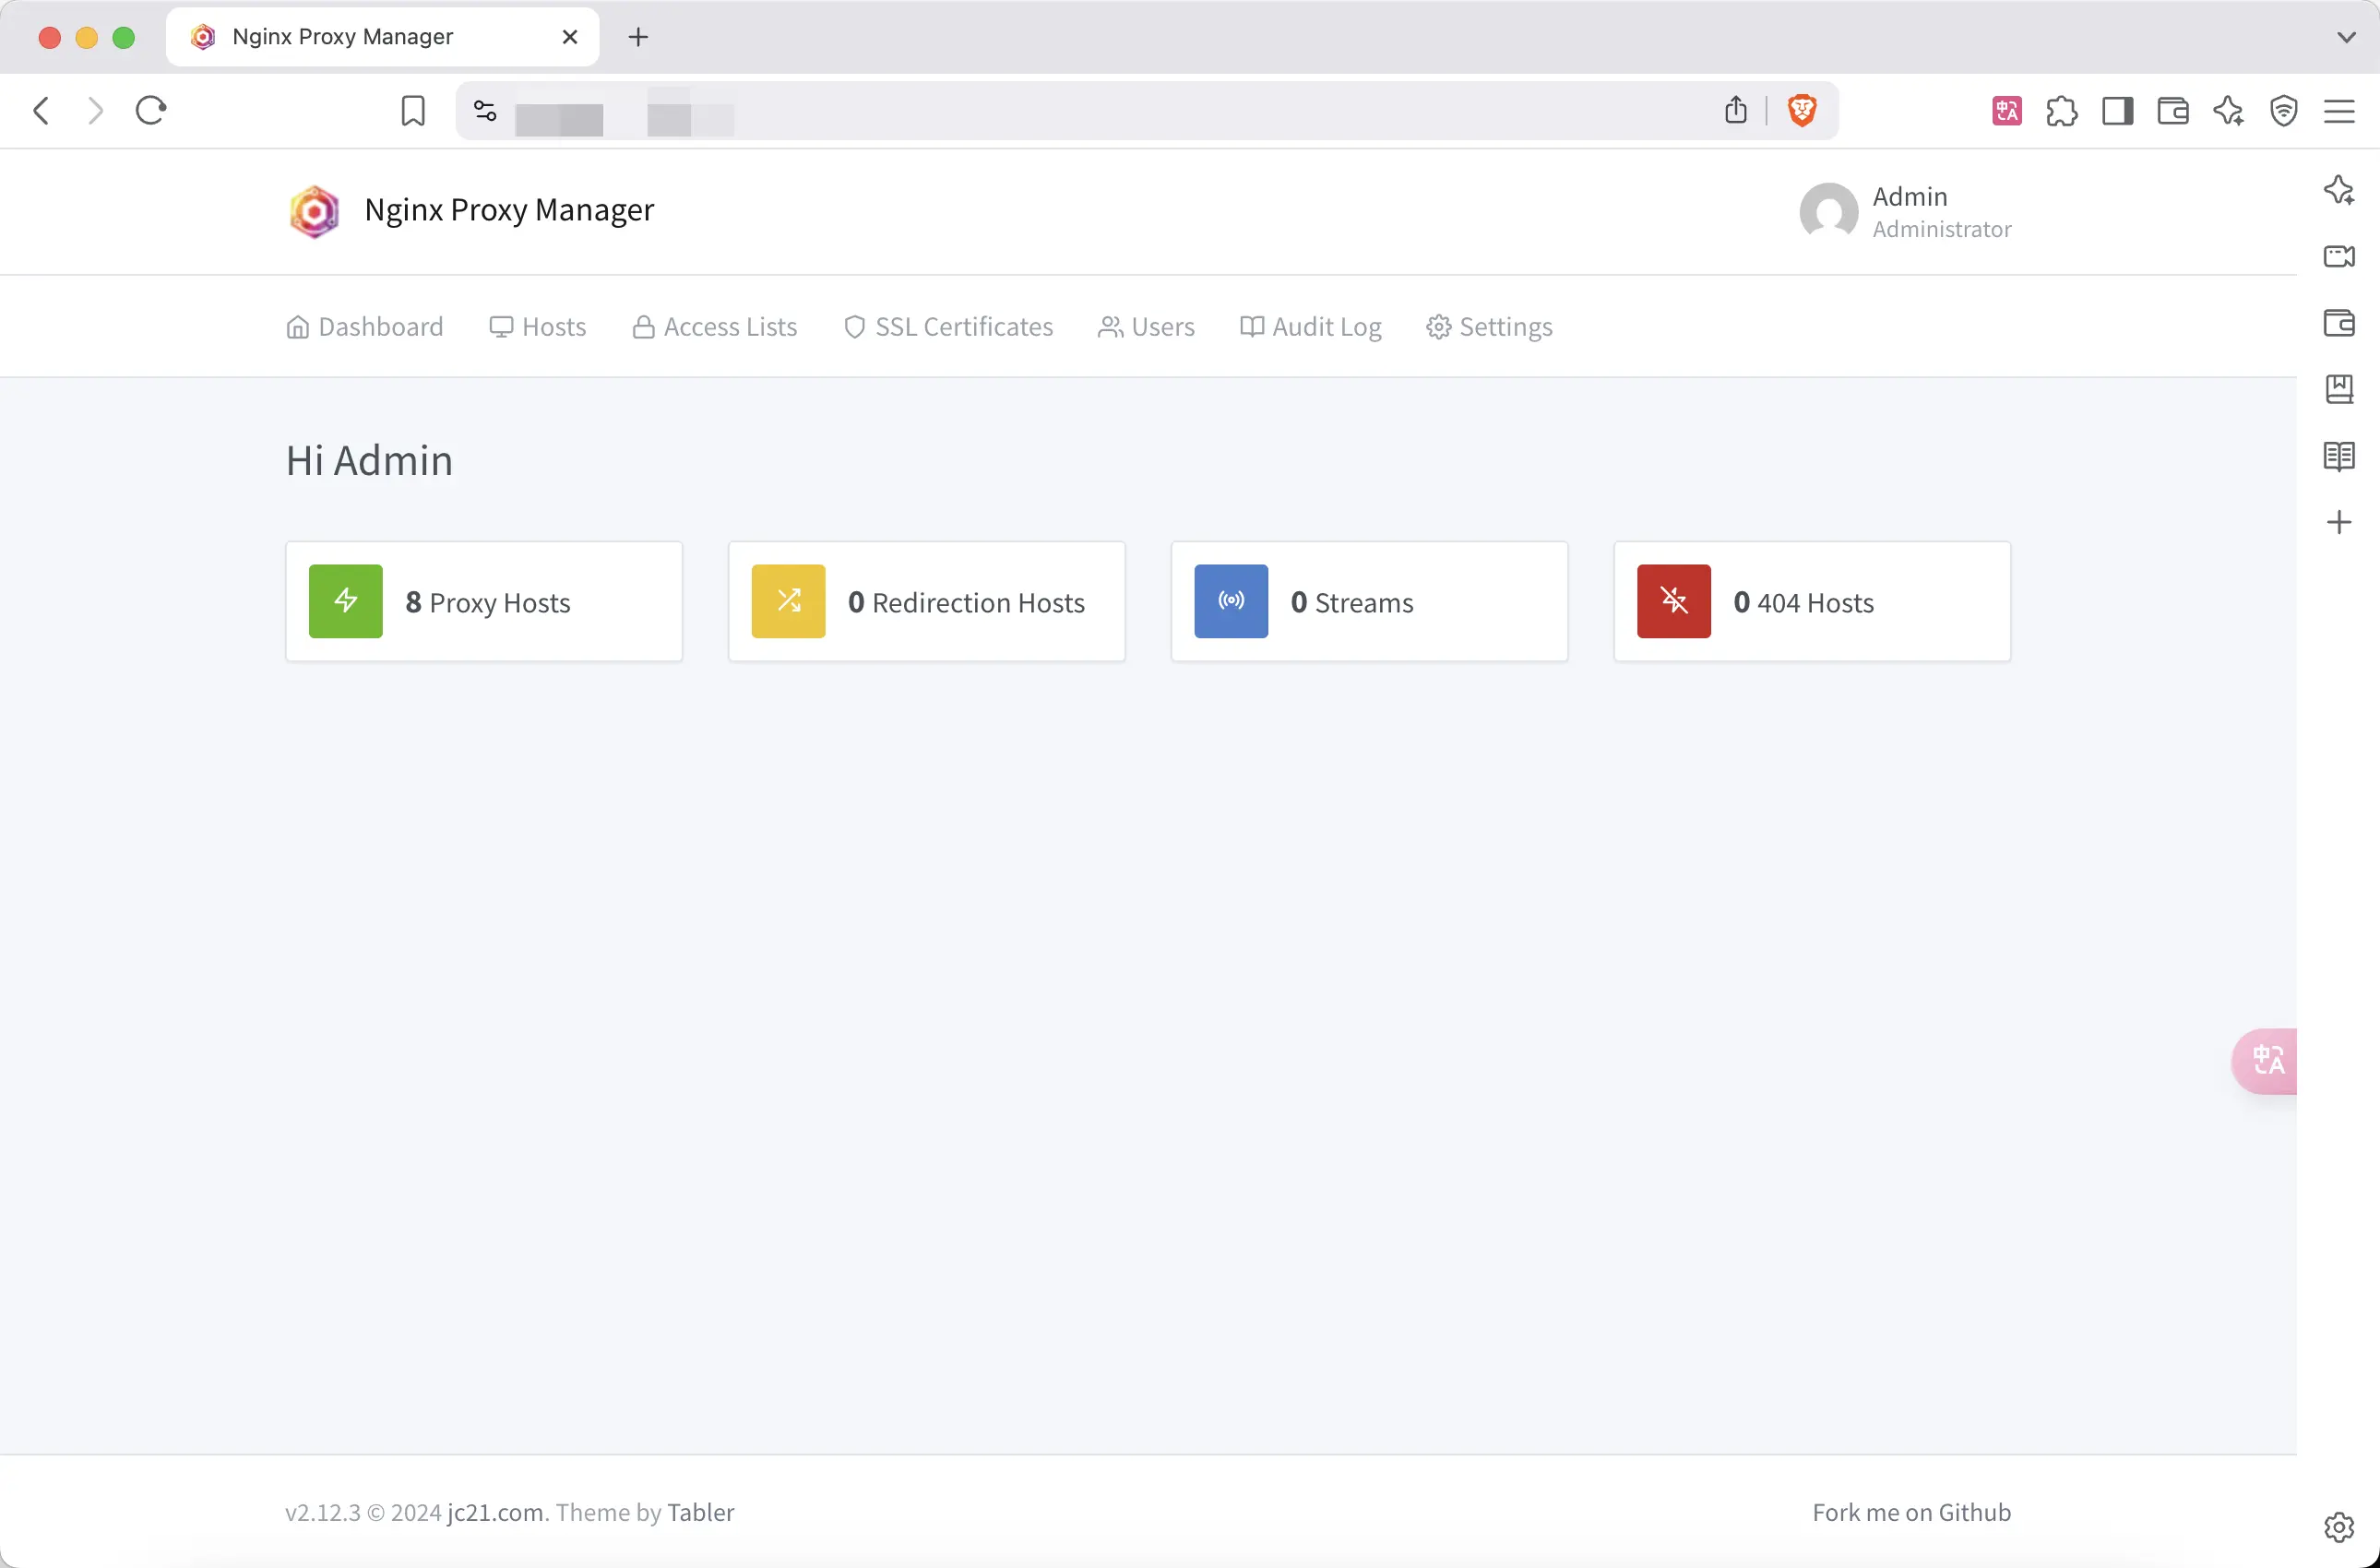This screenshot has width=2380, height=1568.
Task: Select the Nginx Proxy Manager browser tab
Action: point(383,37)
